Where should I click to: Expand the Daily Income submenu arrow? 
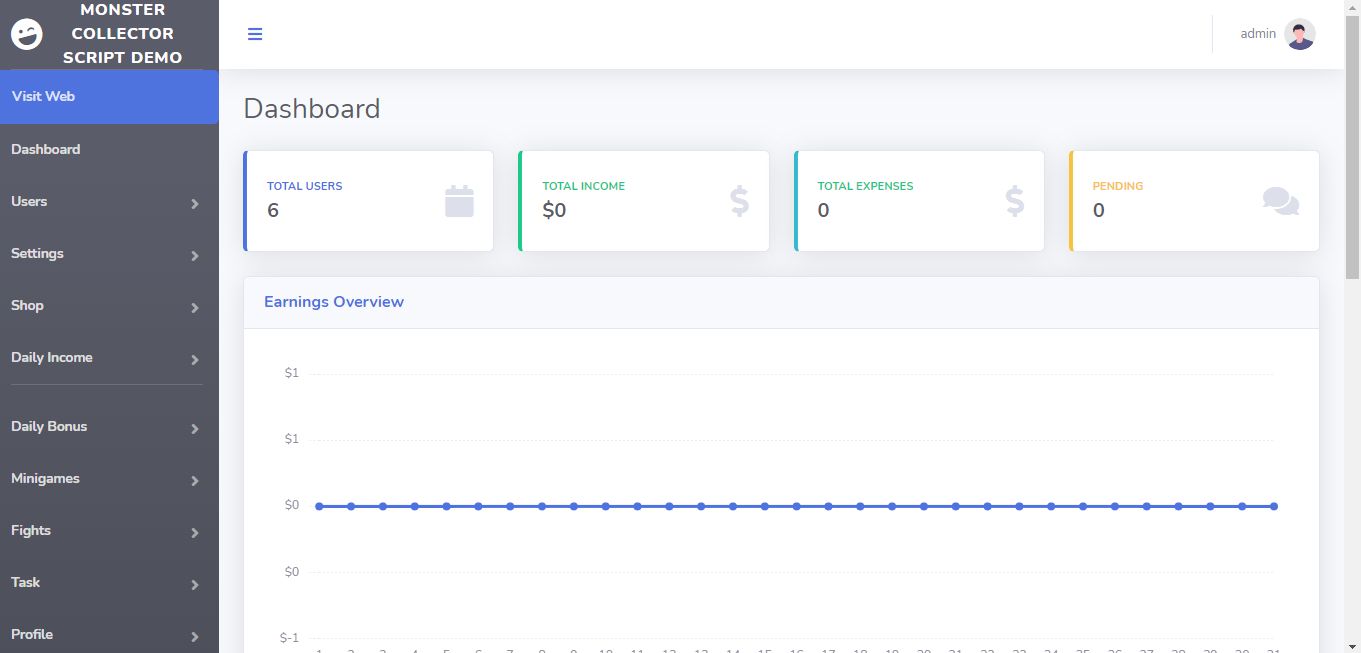click(x=195, y=360)
